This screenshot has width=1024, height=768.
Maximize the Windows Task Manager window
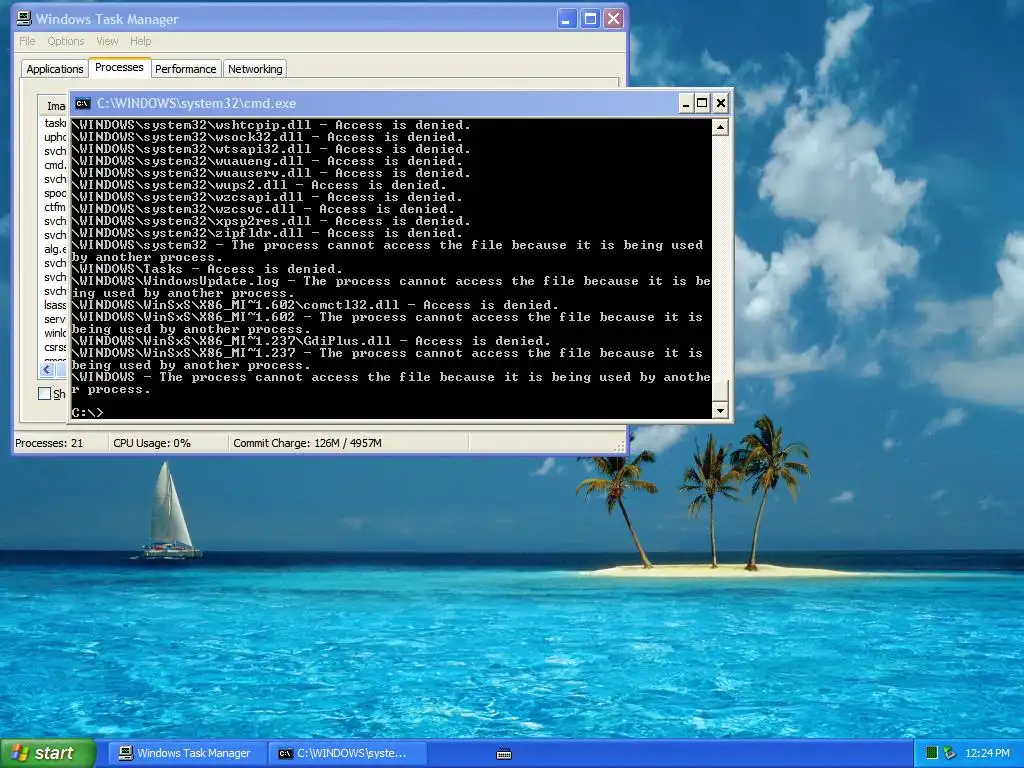tap(590, 19)
